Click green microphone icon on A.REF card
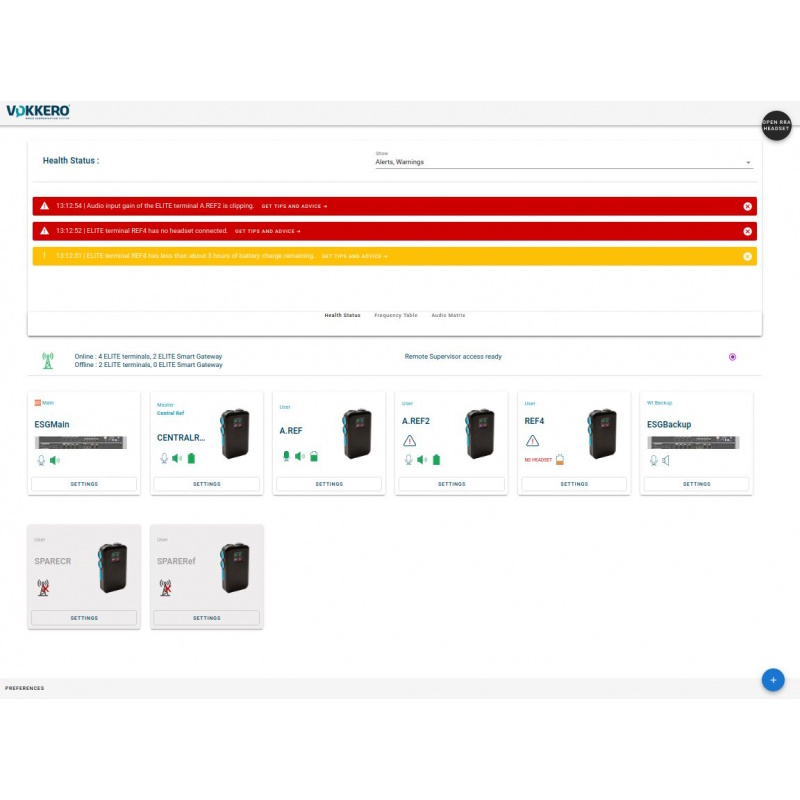Image resolution: width=800 pixels, height=800 pixels. (x=286, y=456)
